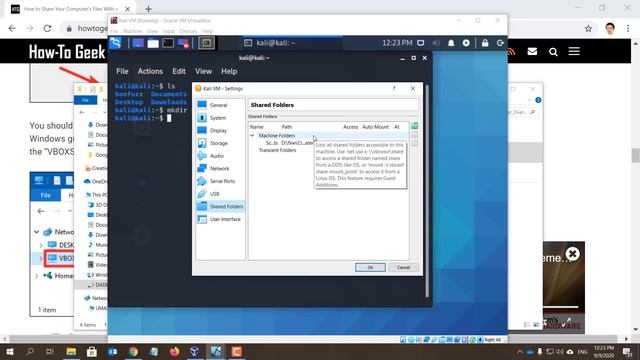Open Network settings category
Screen dimensions: 640x360
tap(219, 168)
